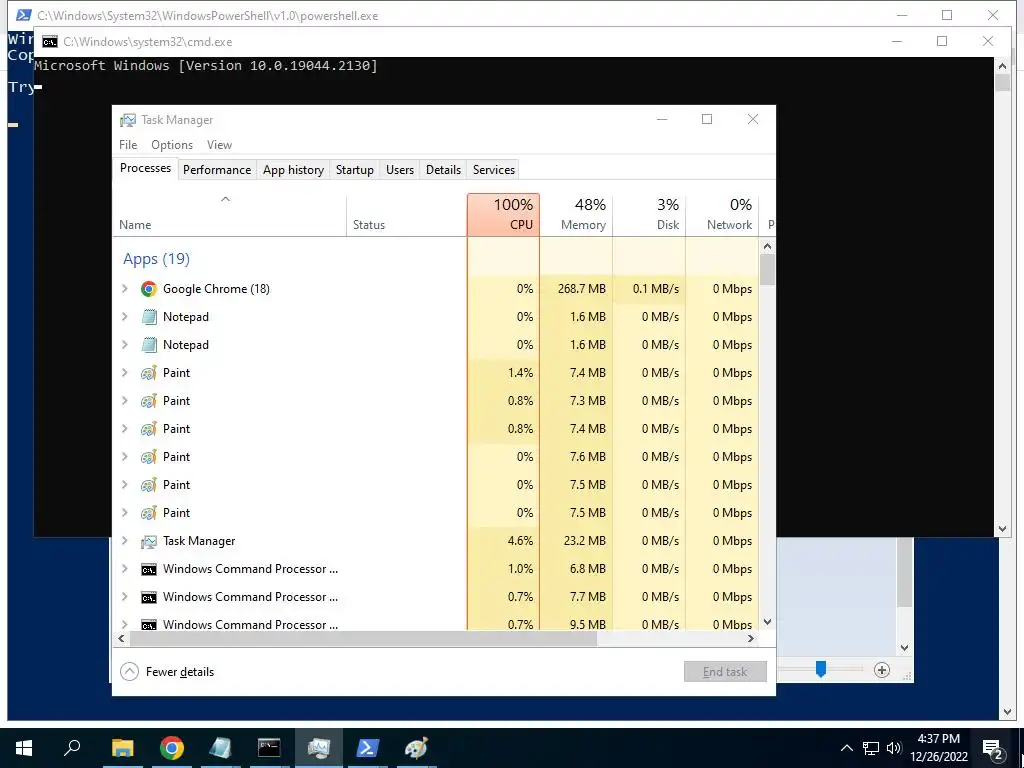The height and width of the screenshot is (768, 1024).
Task: Switch to Paint taskbar icon
Action: point(416,748)
